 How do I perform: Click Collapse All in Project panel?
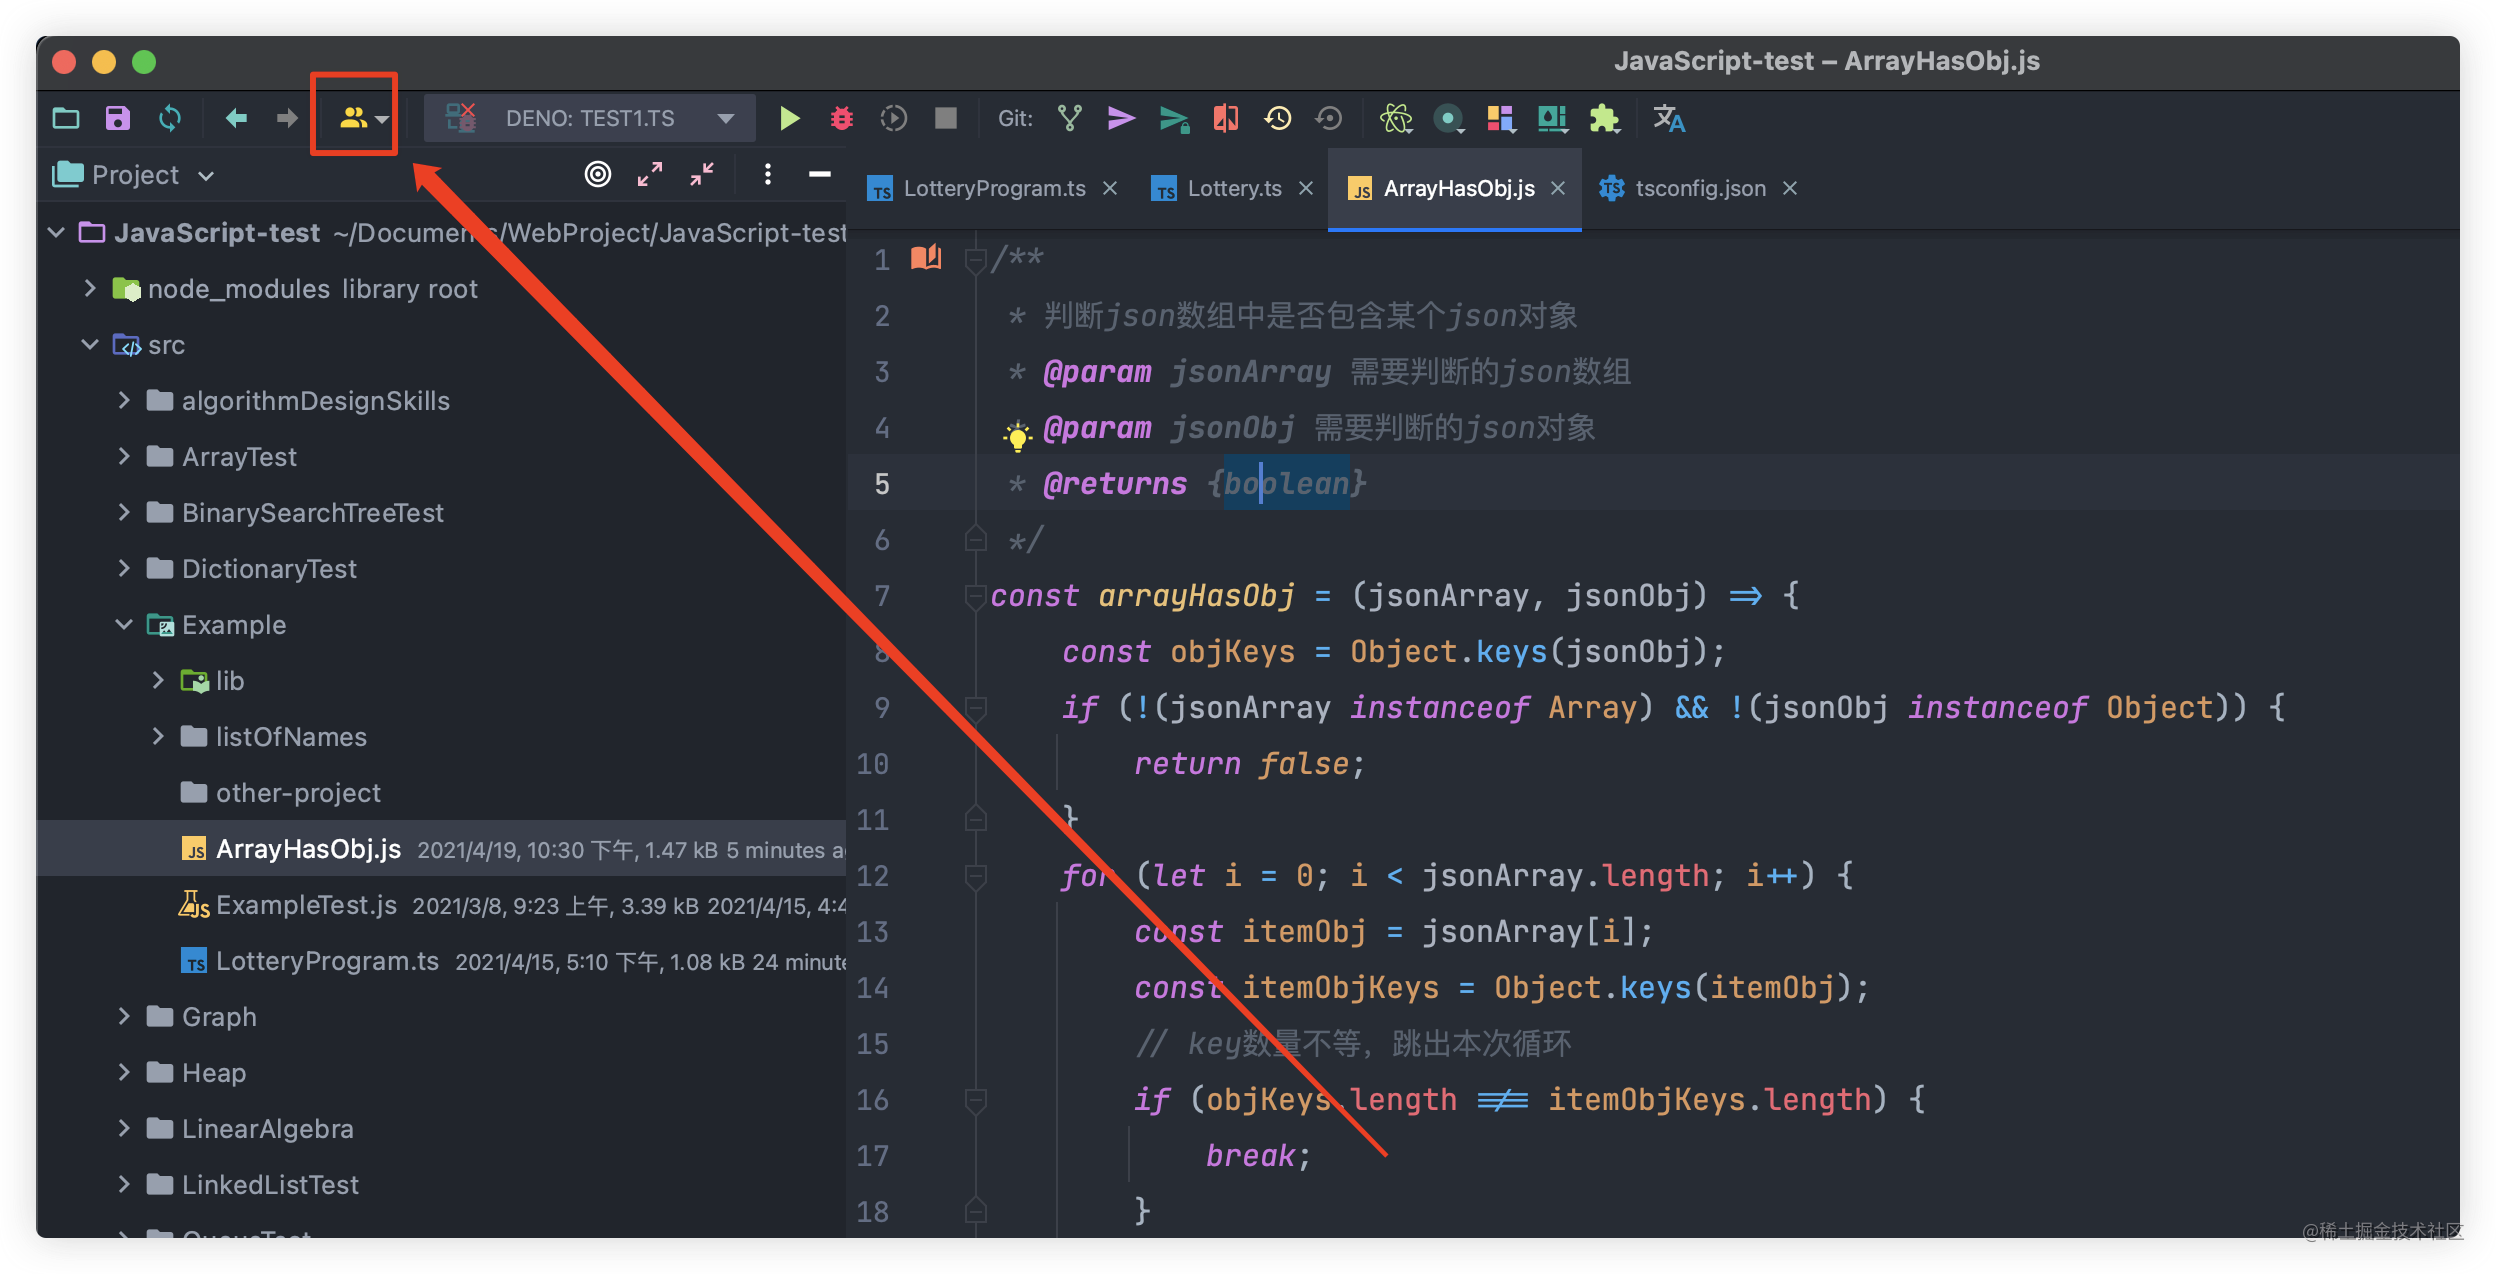pyautogui.click(x=702, y=175)
